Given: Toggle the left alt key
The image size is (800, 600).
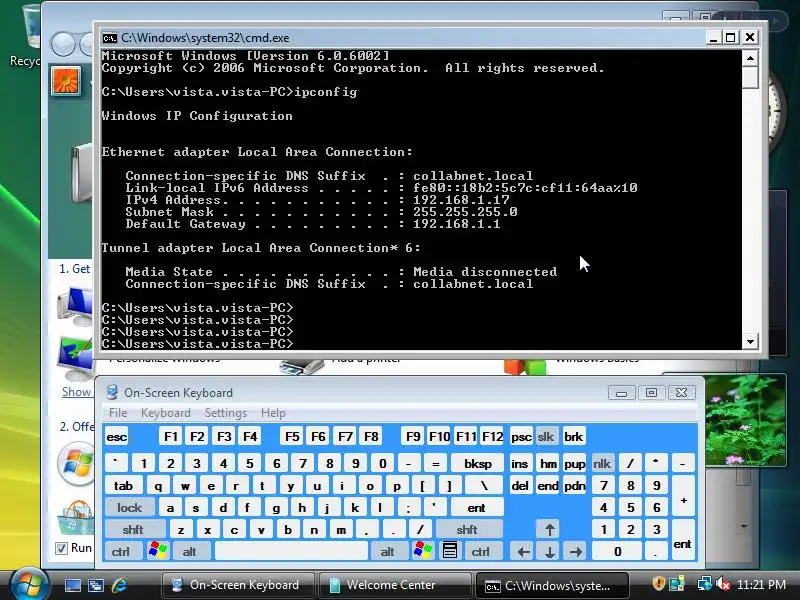Looking at the screenshot, I should [189, 552].
